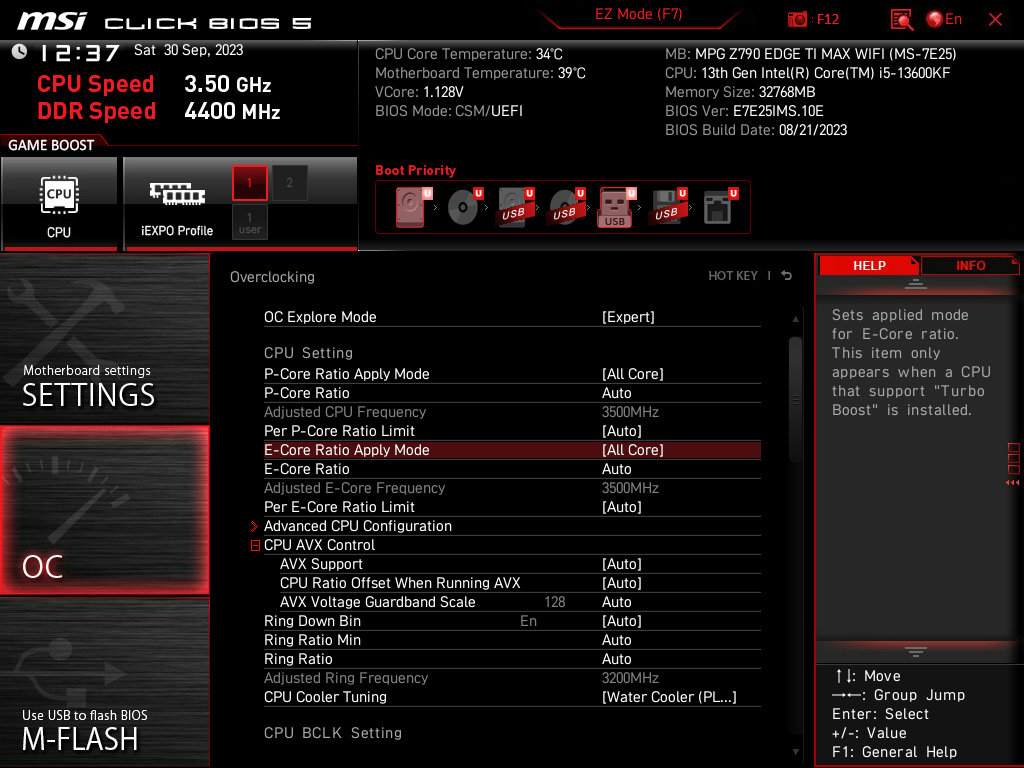Collapse the CPU AVX Control group
This screenshot has width=1024, height=768.
pyautogui.click(x=255, y=545)
